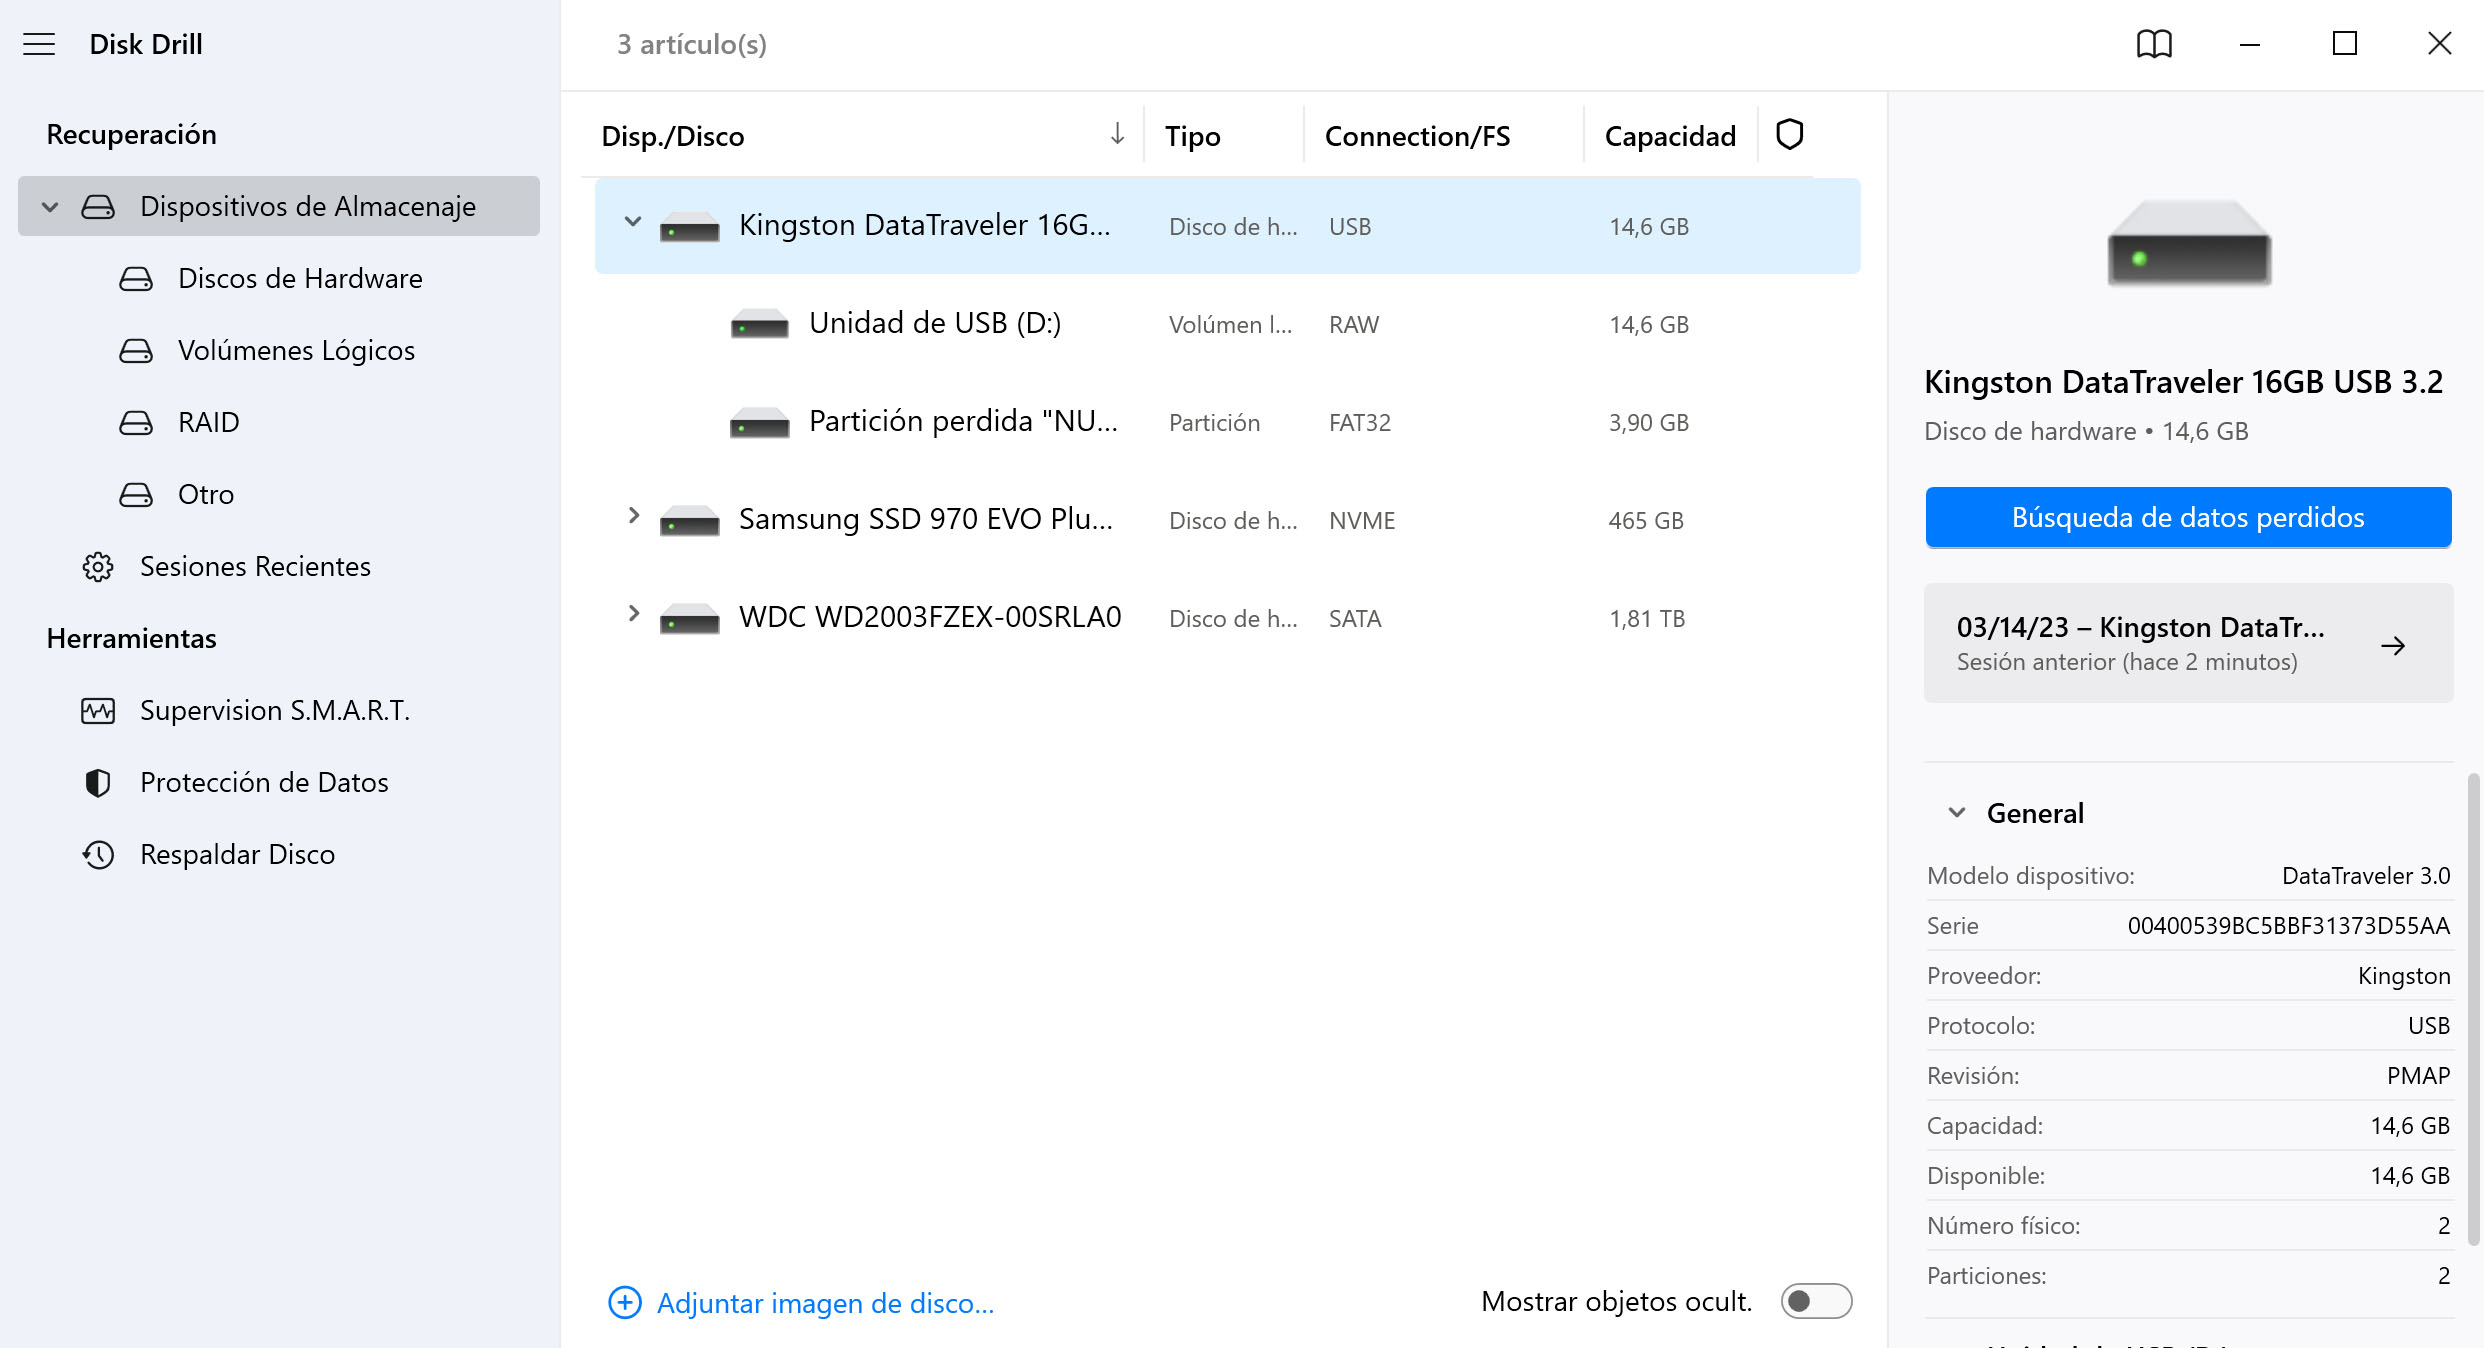Open the 03/14/23 previous session
The width and height of the screenshot is (2484, 1348).
[x=2188, y=643]
